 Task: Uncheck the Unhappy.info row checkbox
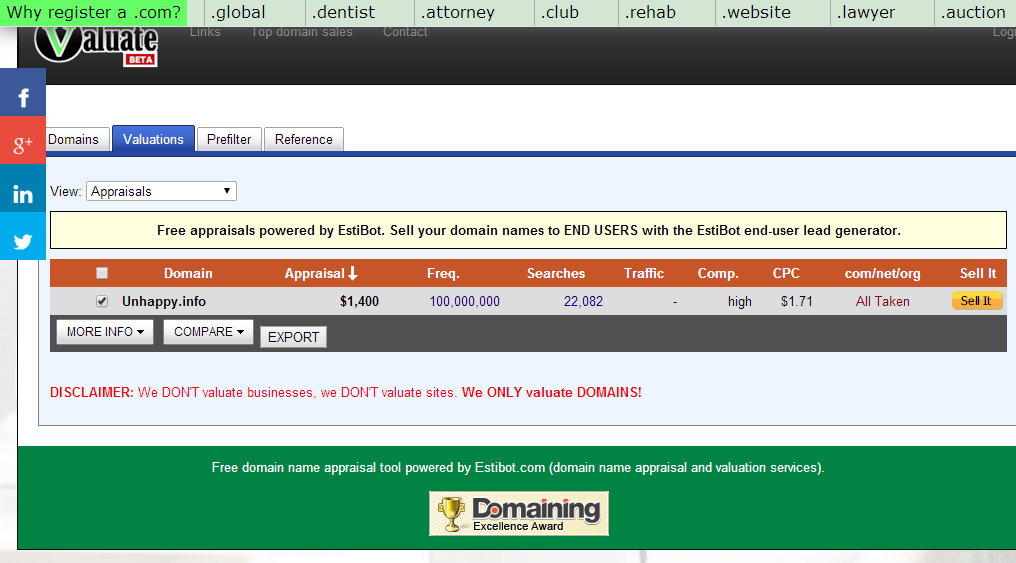pyautogui.click(x=102, y=301)
